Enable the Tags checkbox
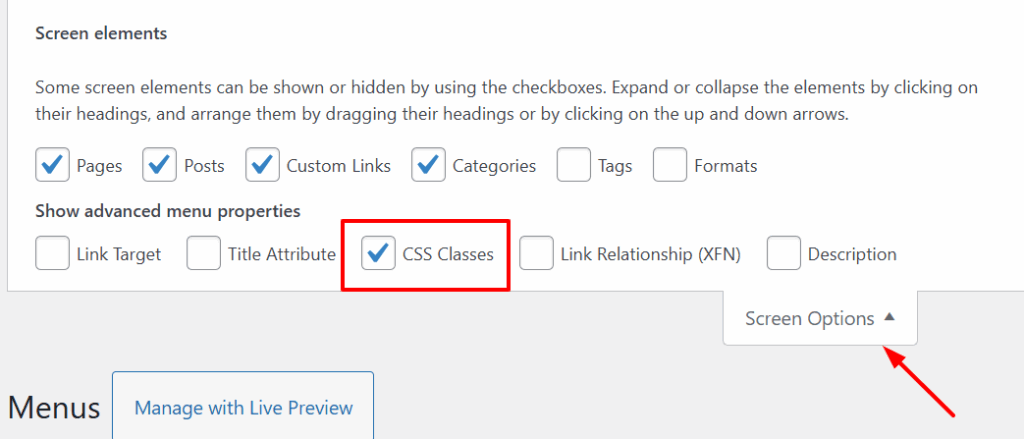 tap(574, 165)
